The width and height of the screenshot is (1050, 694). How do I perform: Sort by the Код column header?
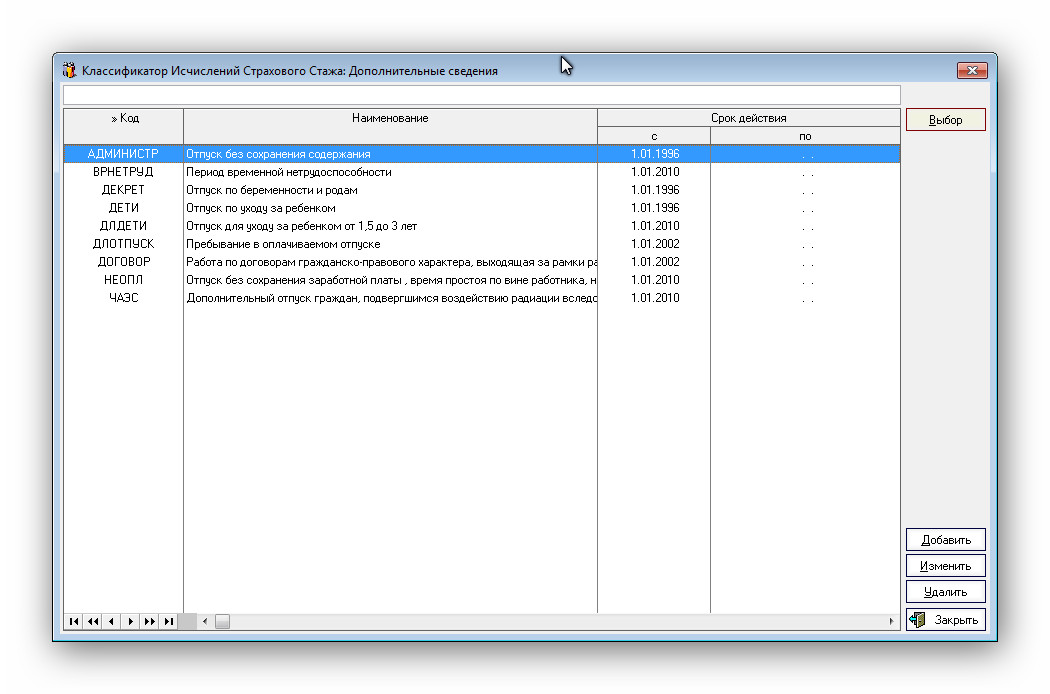[x=124, y=119]
